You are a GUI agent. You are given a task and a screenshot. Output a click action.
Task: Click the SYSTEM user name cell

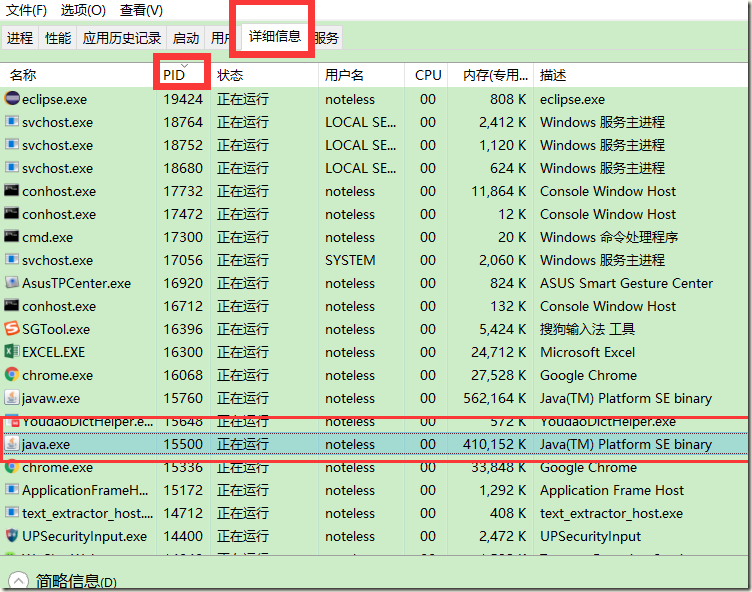point(350,260)
